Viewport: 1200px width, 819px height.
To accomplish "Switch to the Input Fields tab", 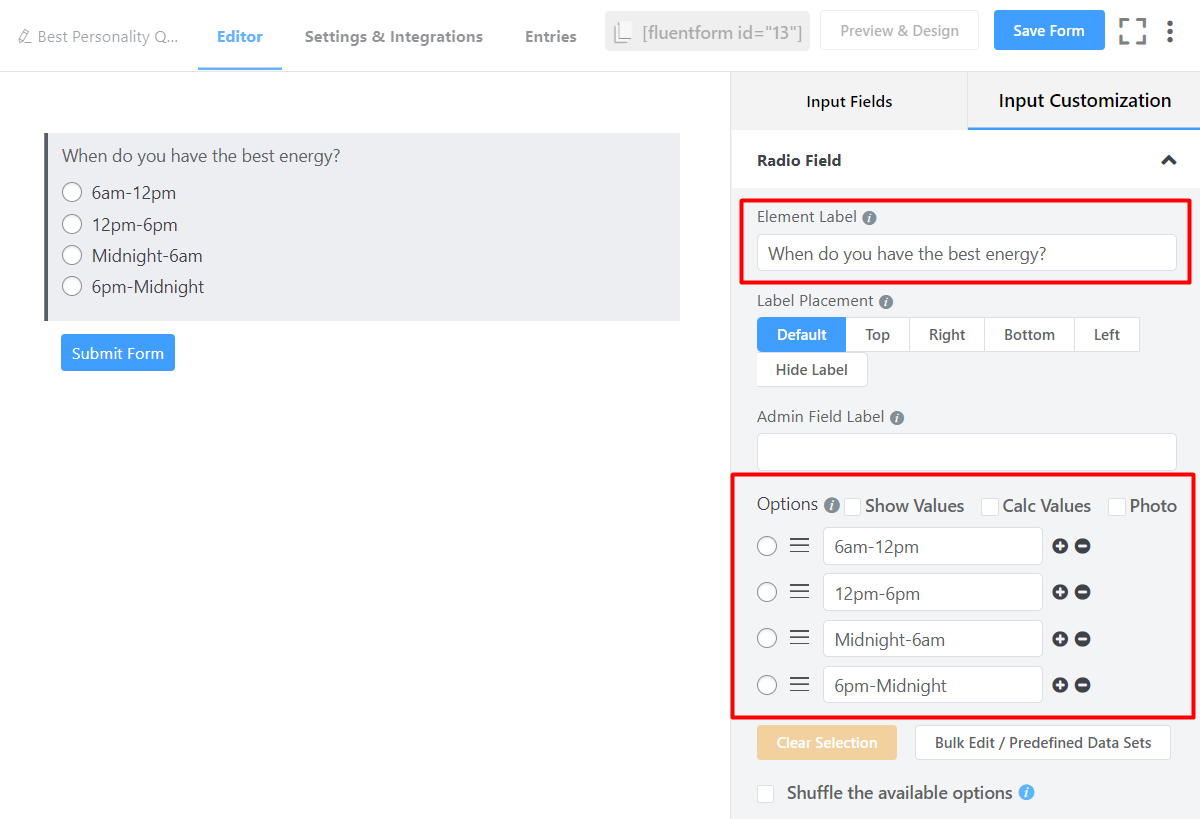I will point(848,101).
